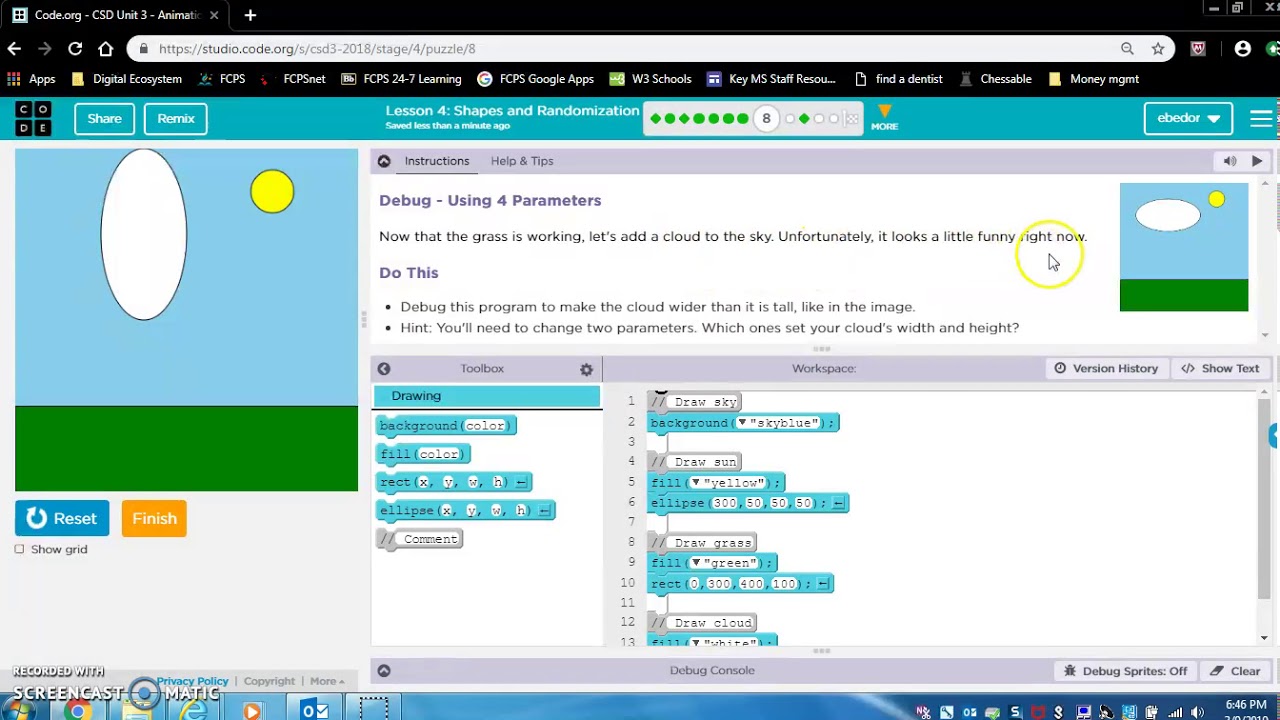
Task: Toggle the Show grid checkbox
Action: coord(20,549)
